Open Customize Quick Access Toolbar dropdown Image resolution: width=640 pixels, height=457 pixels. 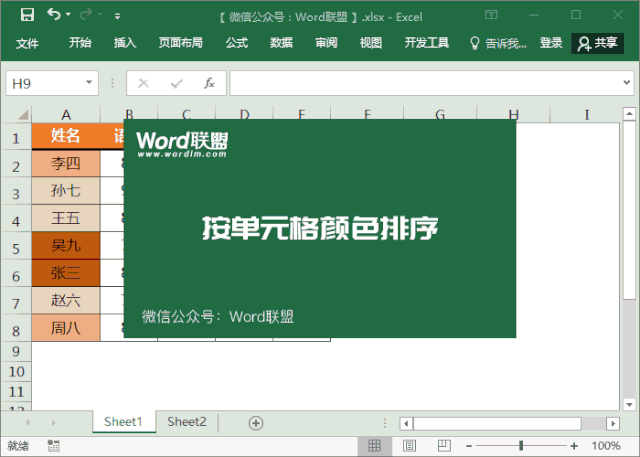point(118,16)
